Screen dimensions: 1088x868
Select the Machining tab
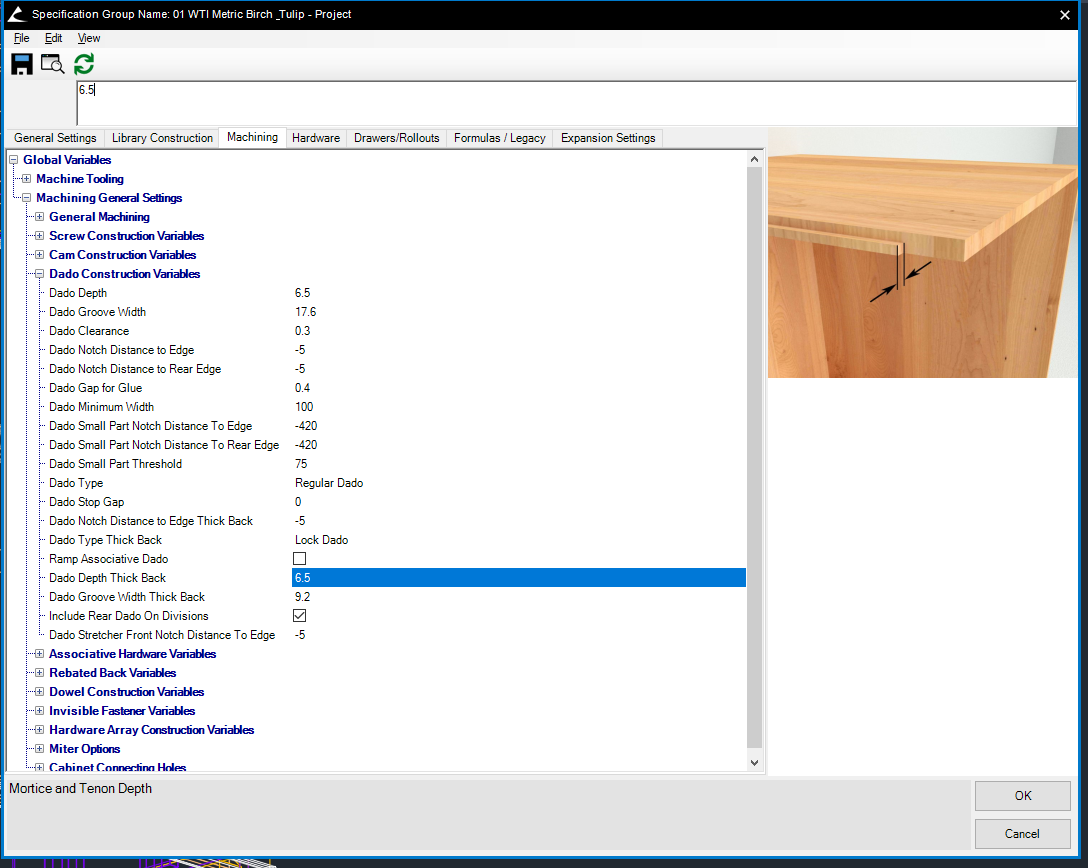click(x=253, y=137)
